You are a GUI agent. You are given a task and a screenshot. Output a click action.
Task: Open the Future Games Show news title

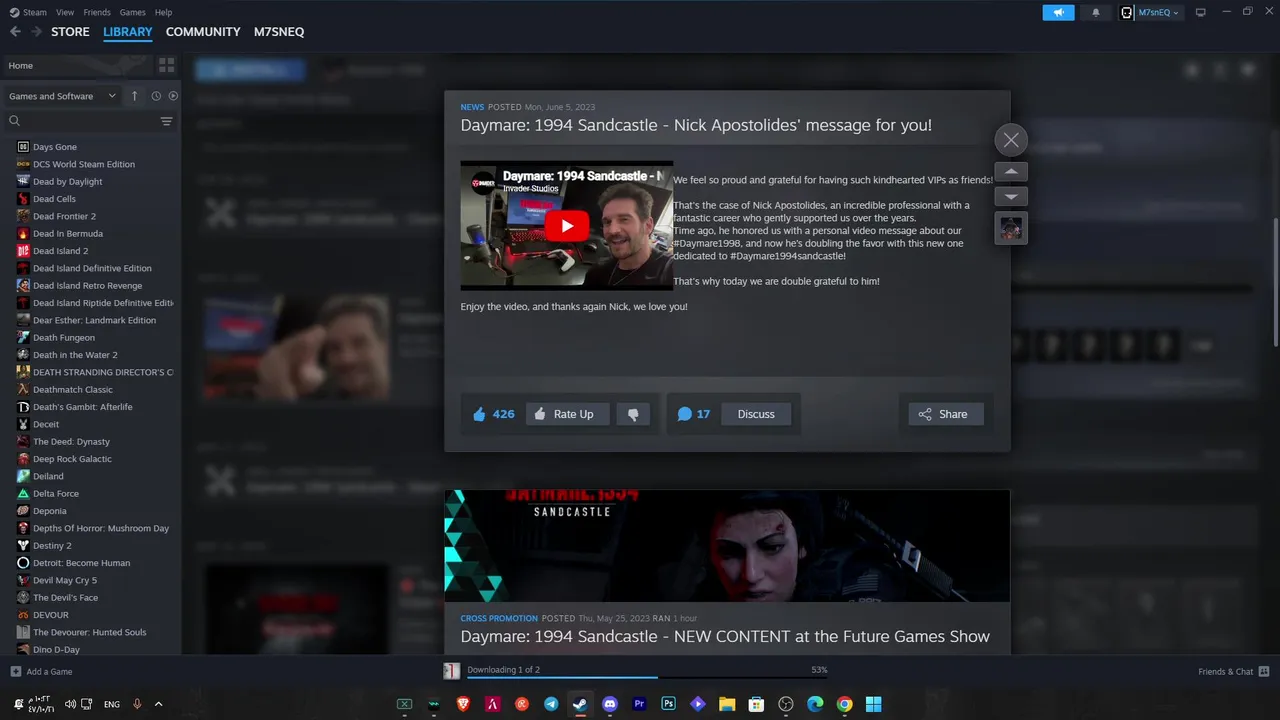(x=725, y=636)
